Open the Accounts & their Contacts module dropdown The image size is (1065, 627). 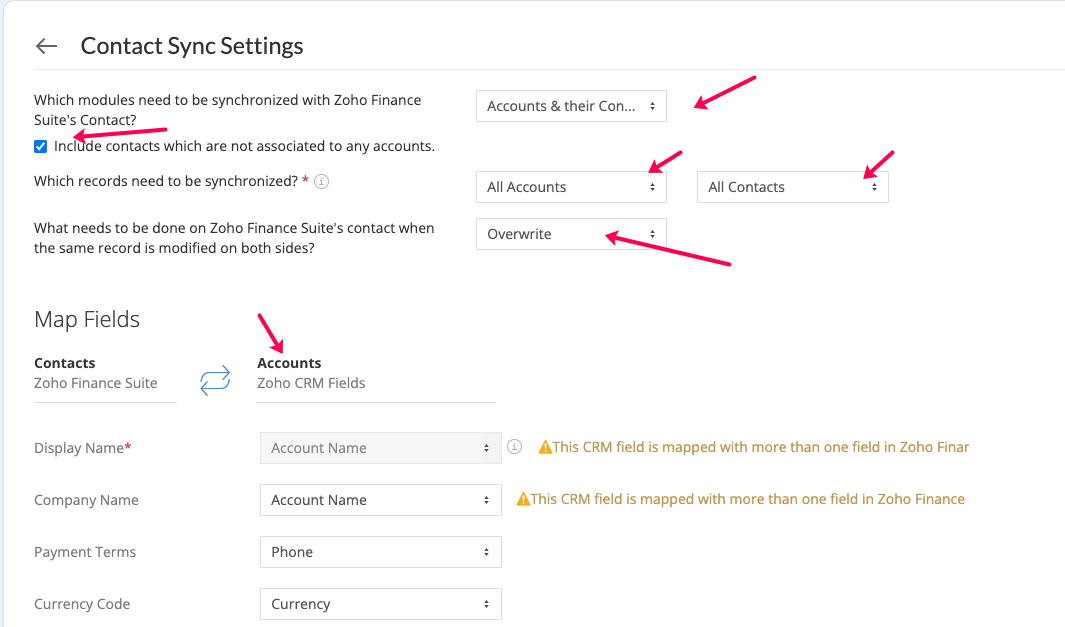tap(571, 106)
